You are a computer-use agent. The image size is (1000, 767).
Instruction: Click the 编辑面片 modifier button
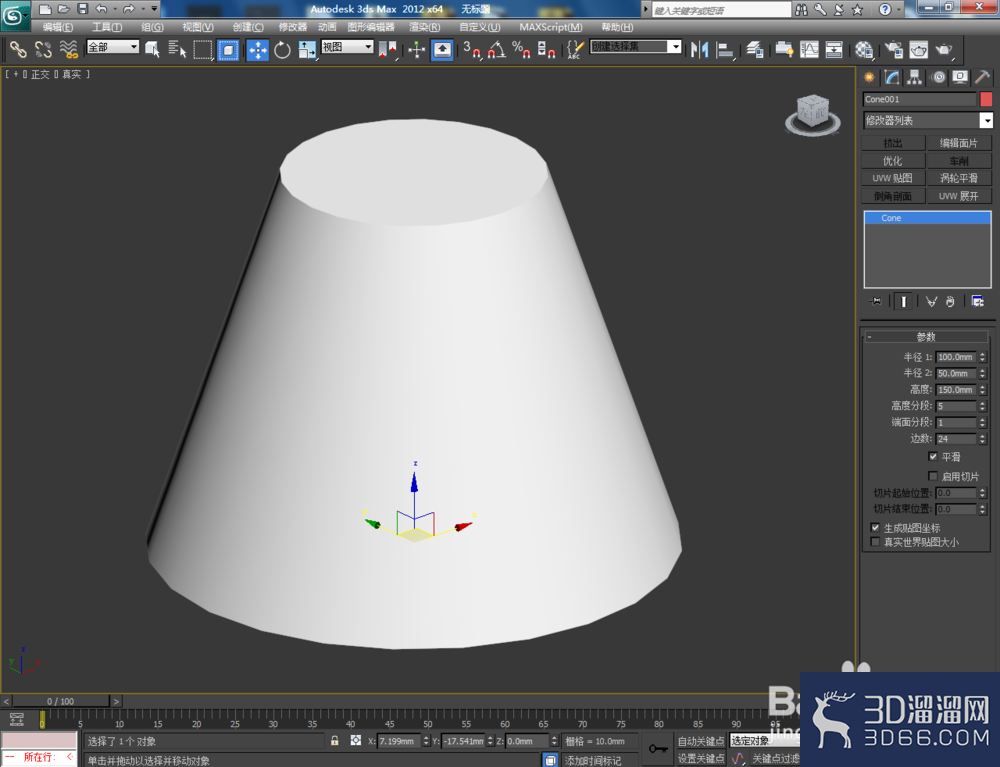click(x=959, y=143)
